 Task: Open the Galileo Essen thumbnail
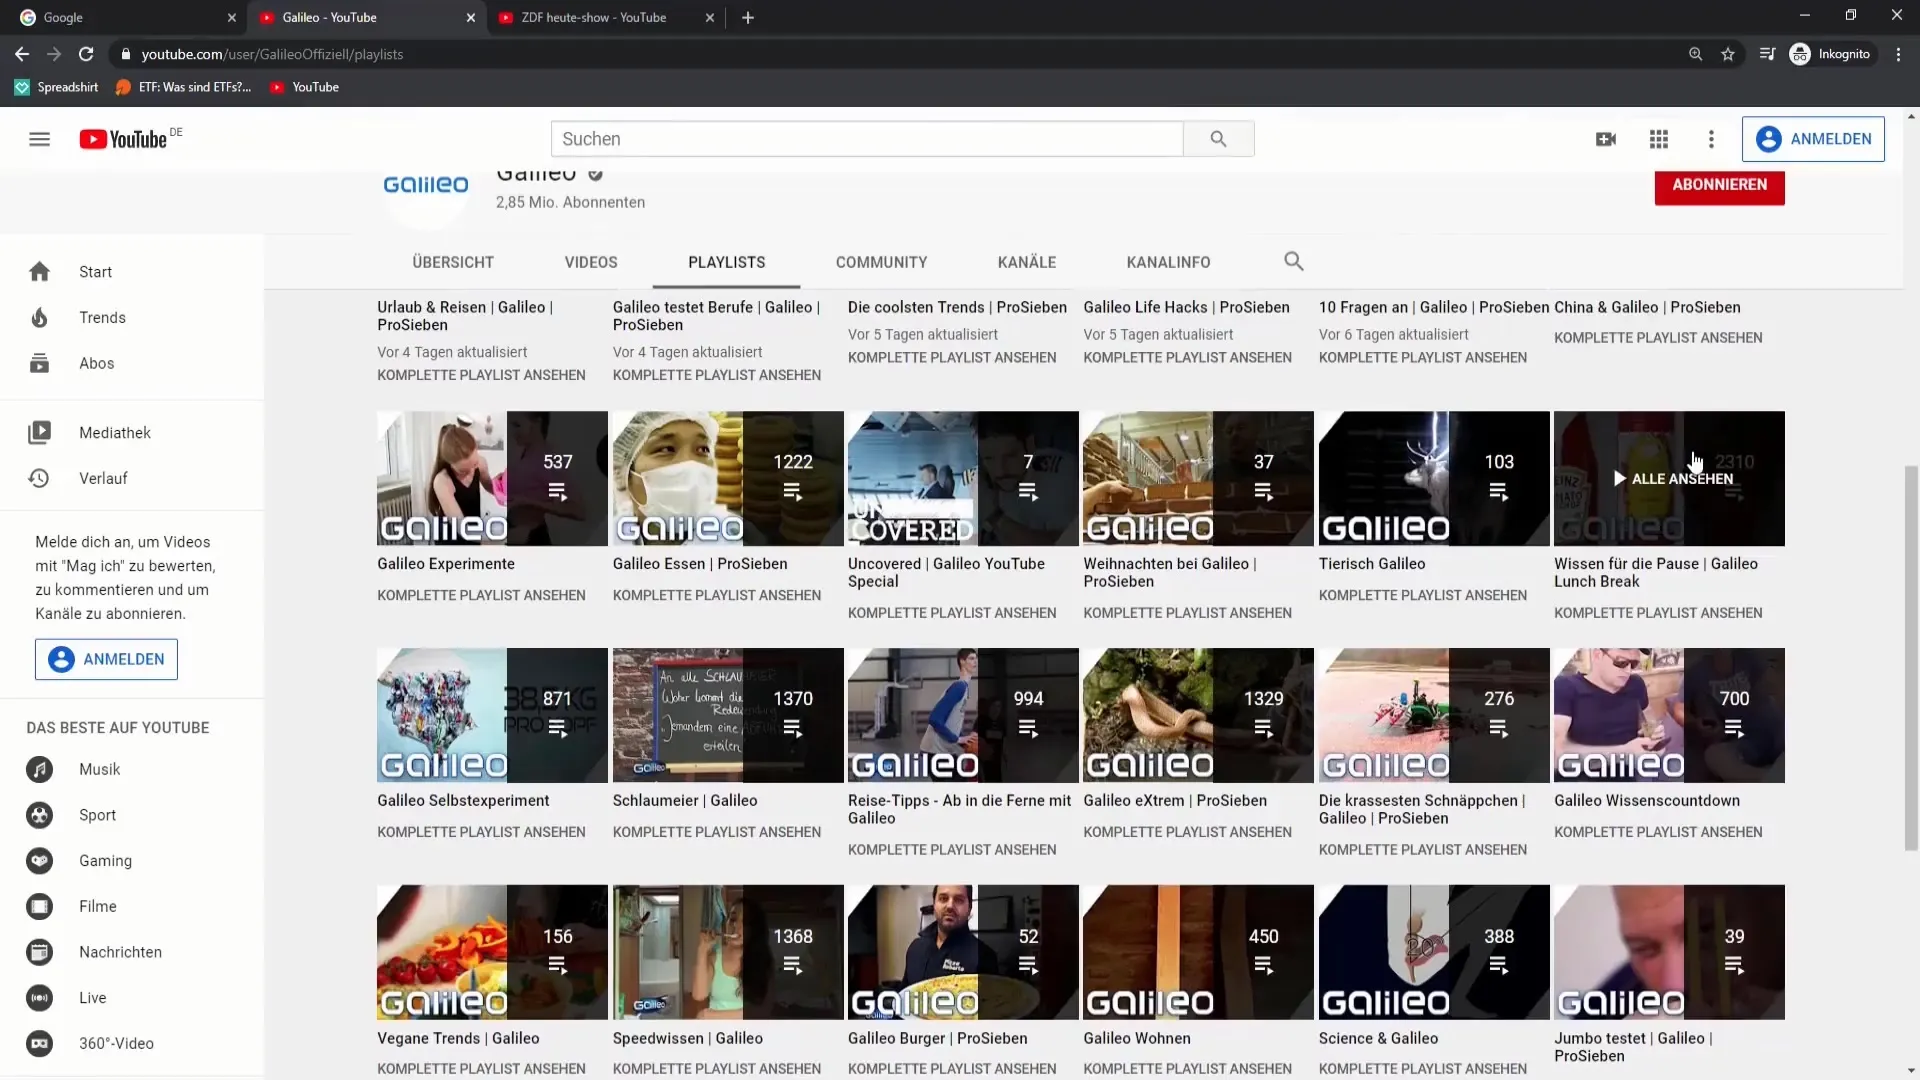(728, 478)
